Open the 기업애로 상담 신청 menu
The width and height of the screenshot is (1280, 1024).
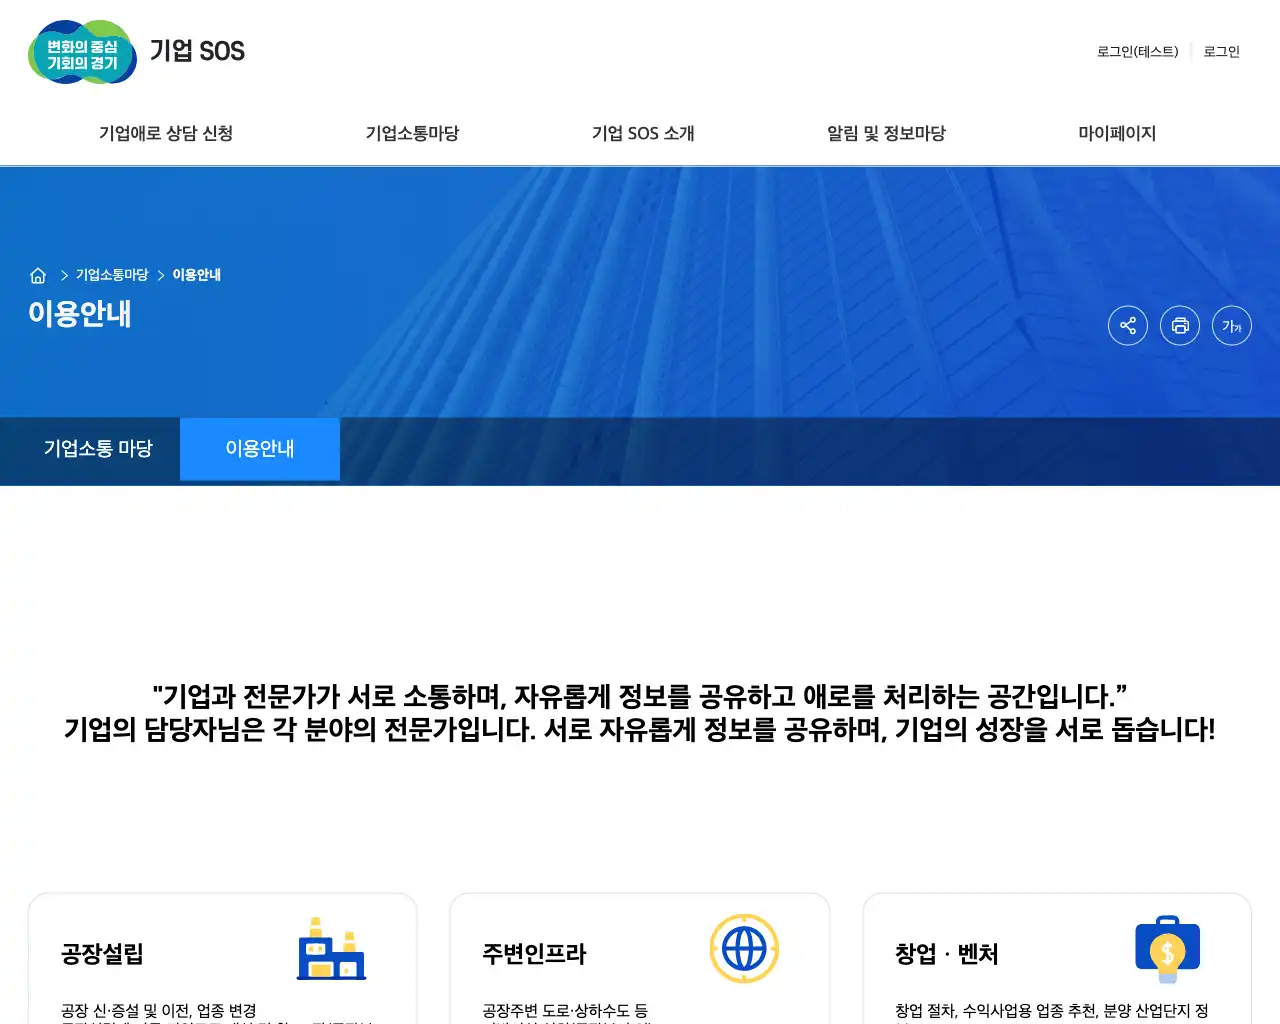click(165, 133)
